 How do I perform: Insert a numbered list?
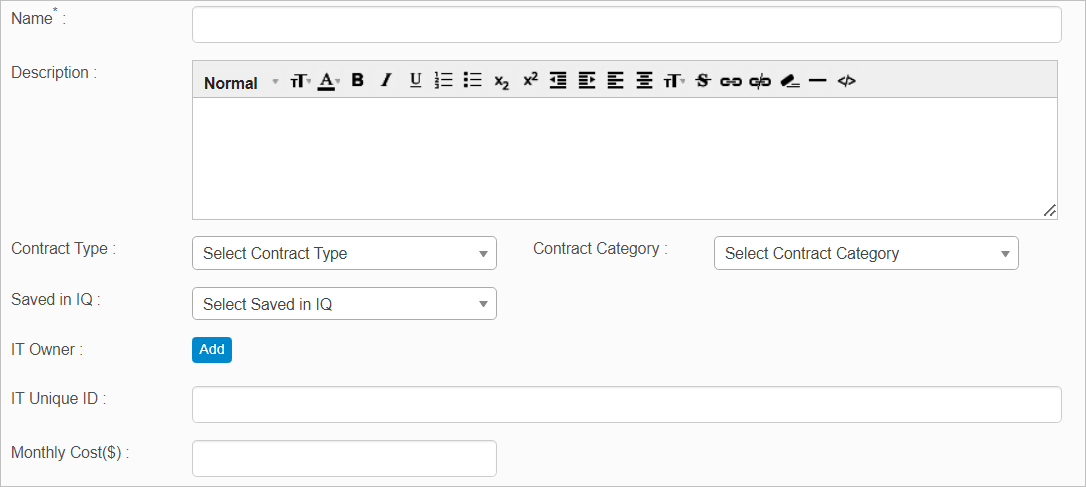[444, 81]
